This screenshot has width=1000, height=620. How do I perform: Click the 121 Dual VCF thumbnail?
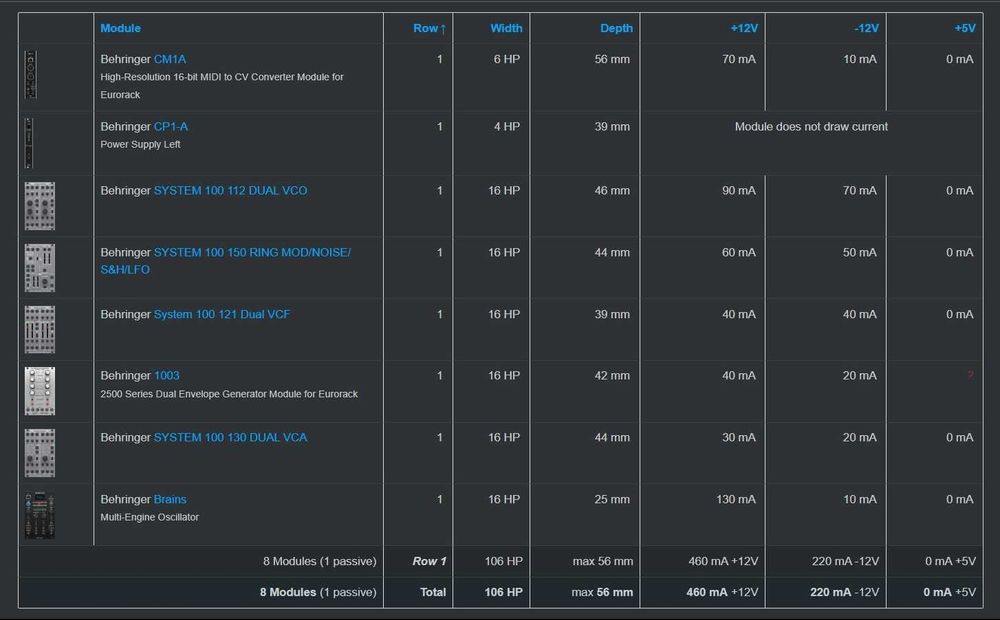[40, 329]
